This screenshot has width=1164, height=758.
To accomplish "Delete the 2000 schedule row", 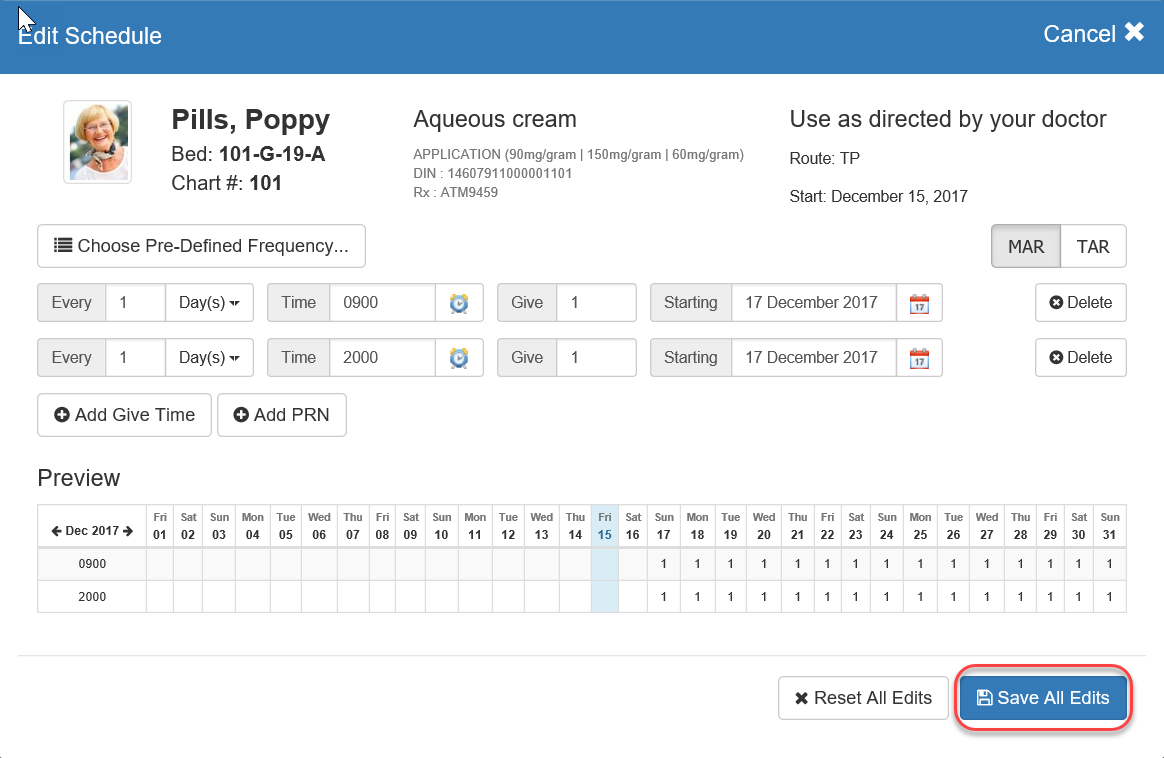I will click(1080, 358).
